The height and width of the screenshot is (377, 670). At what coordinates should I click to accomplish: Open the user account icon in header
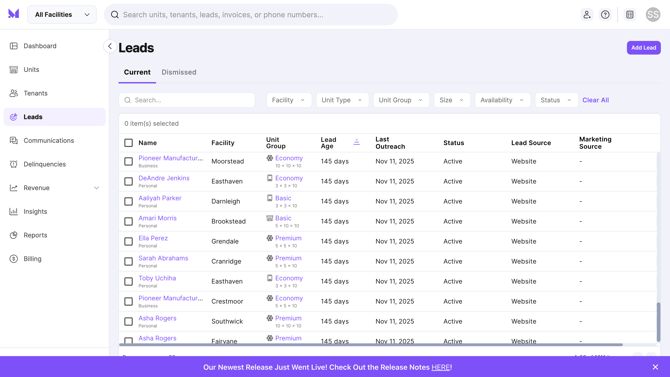[x=587, y=15]
